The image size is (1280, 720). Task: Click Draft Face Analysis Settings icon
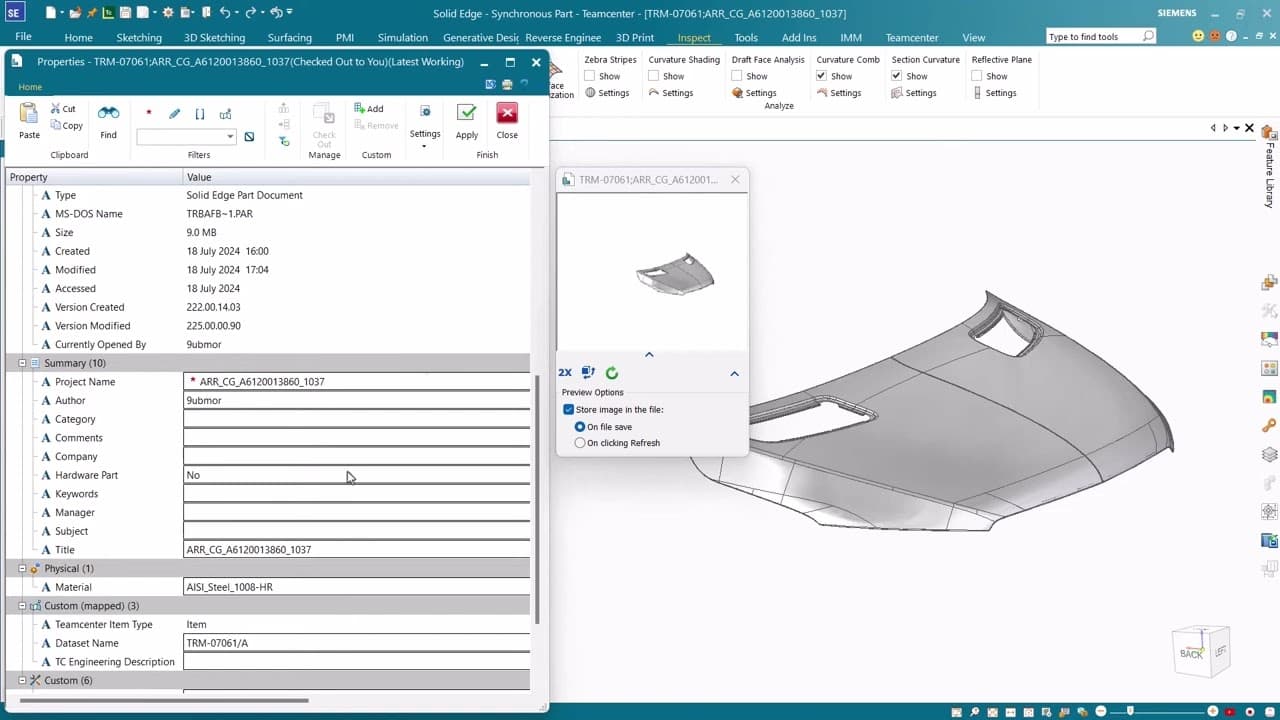pyautogui.click(x=737, y=93)
